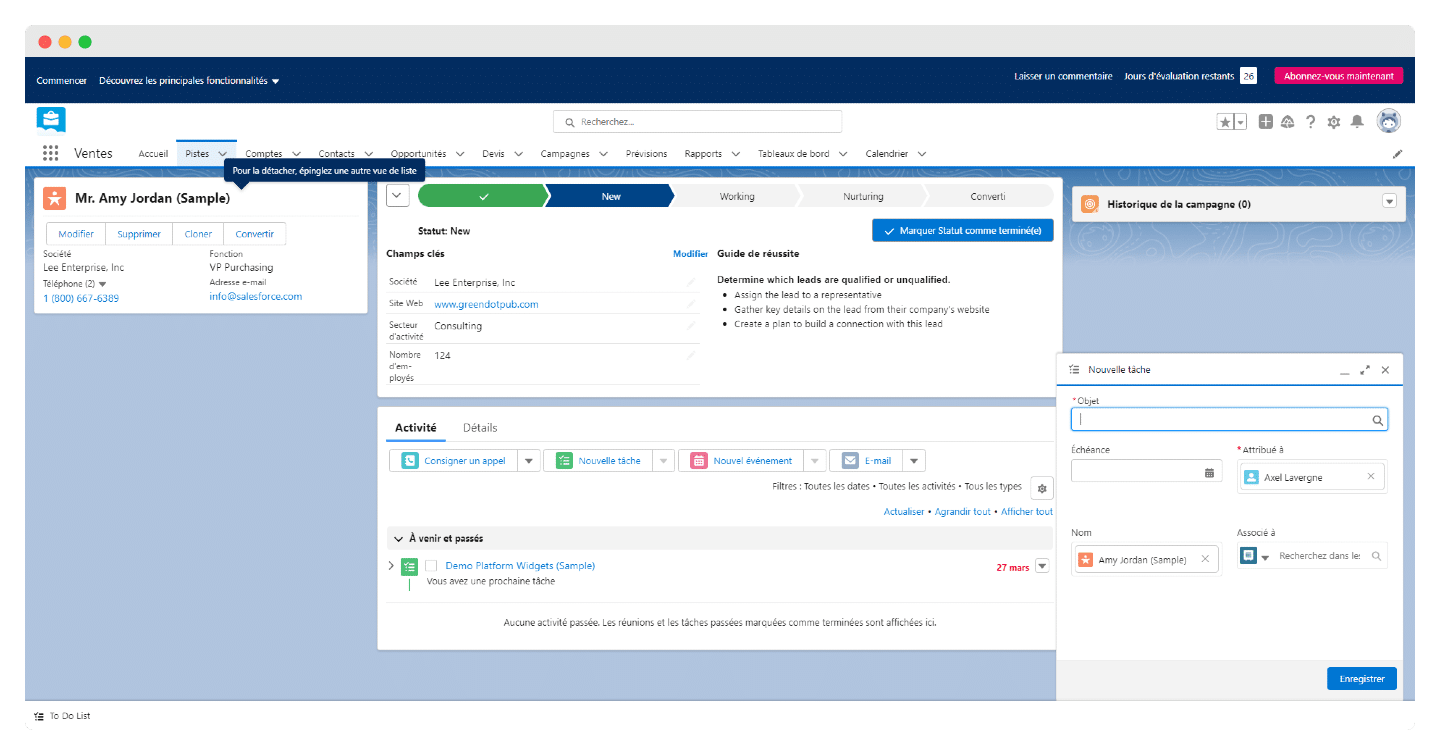Collapse the À venir et passés section
The width and height of the screenshot is (1440, 755).
point(398,538)
